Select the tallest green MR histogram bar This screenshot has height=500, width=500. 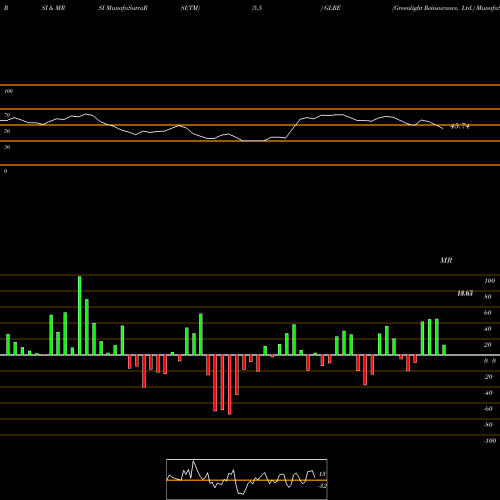pyautogui.click(x=80, y=315)
